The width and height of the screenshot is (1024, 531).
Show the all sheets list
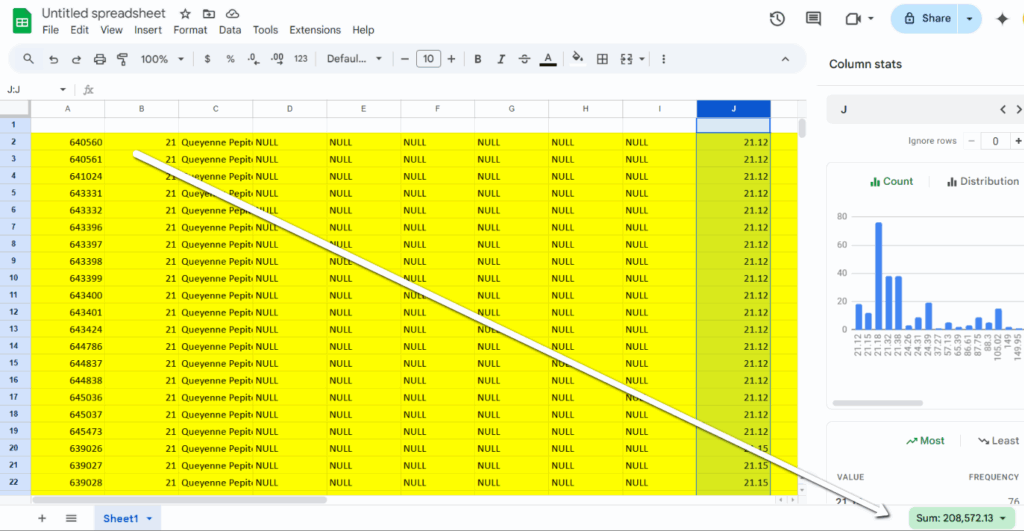point(71,518)
